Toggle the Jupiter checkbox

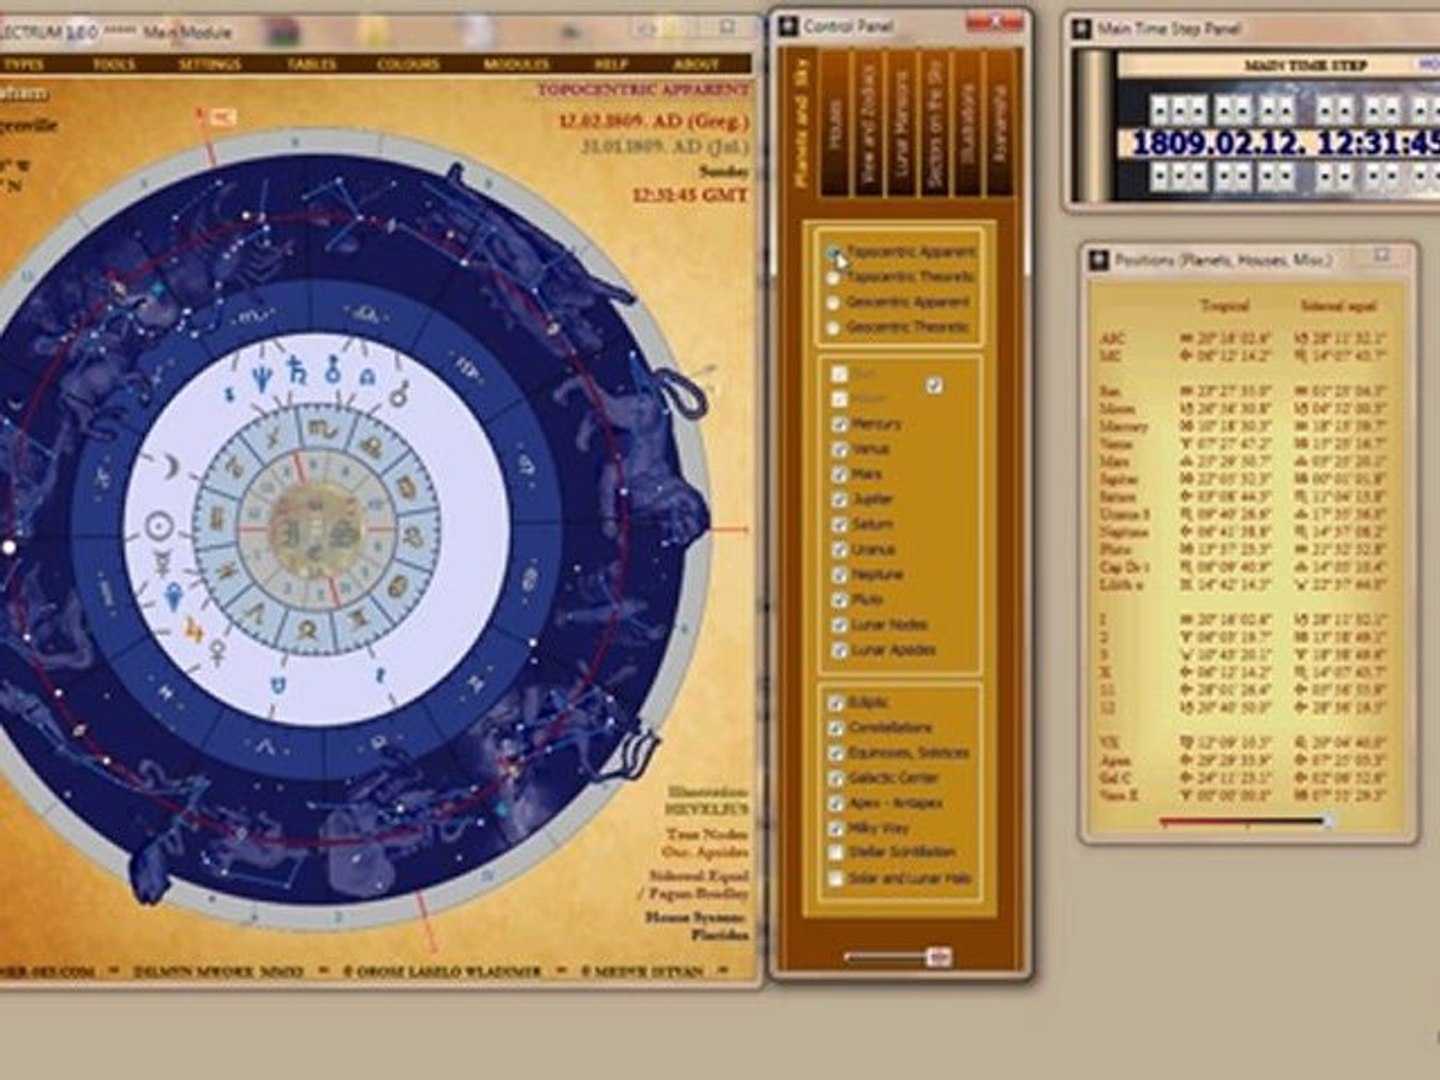click(x=840, y=499)
